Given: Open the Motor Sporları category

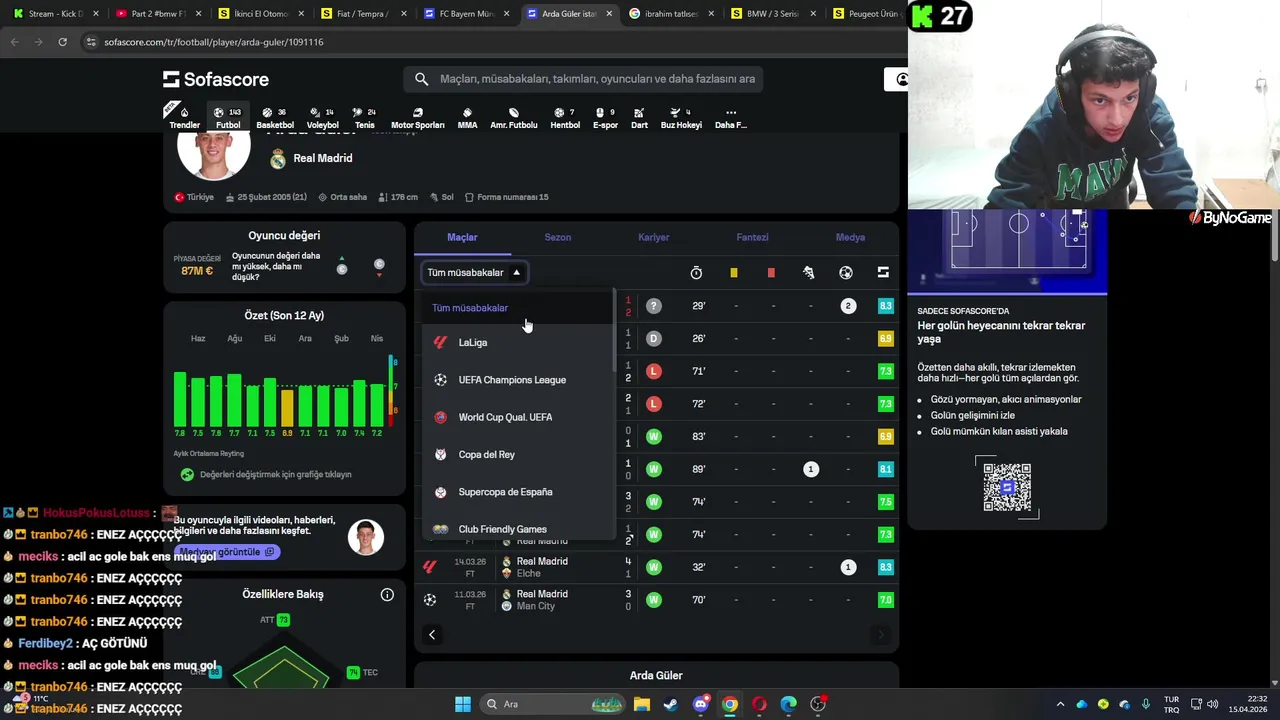Looking at the screenshot, I should tap(417, 118).
